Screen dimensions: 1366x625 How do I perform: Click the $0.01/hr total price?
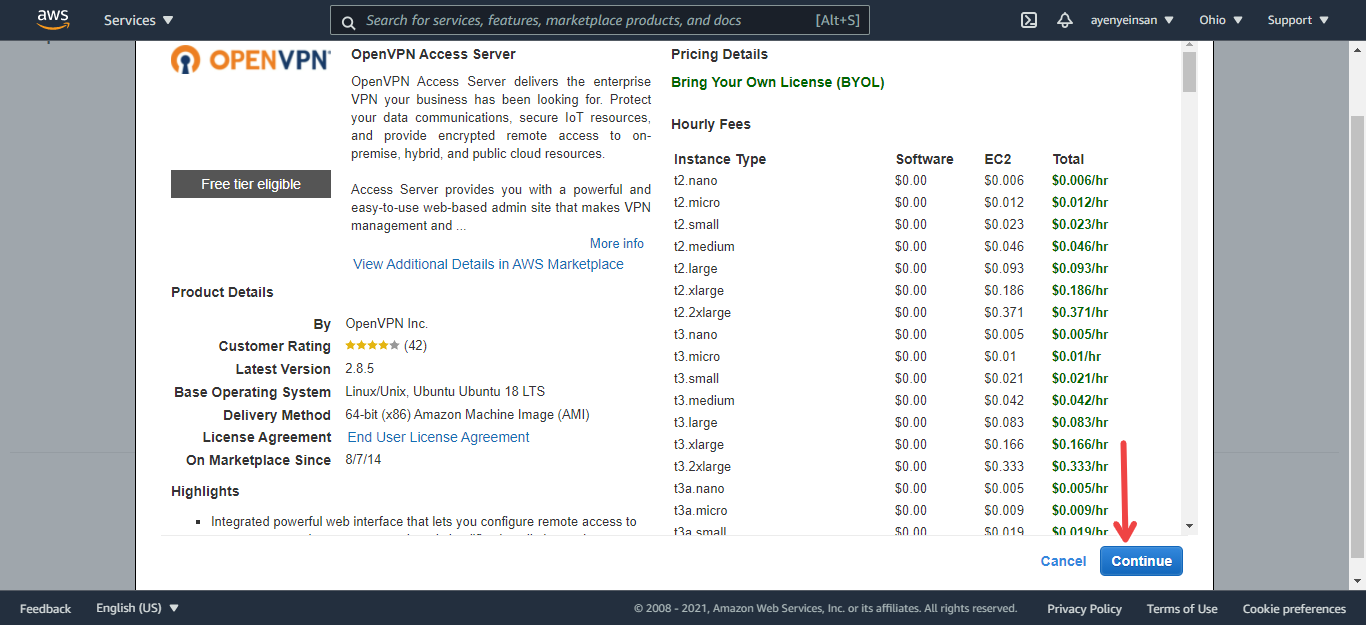[1076, 357]
